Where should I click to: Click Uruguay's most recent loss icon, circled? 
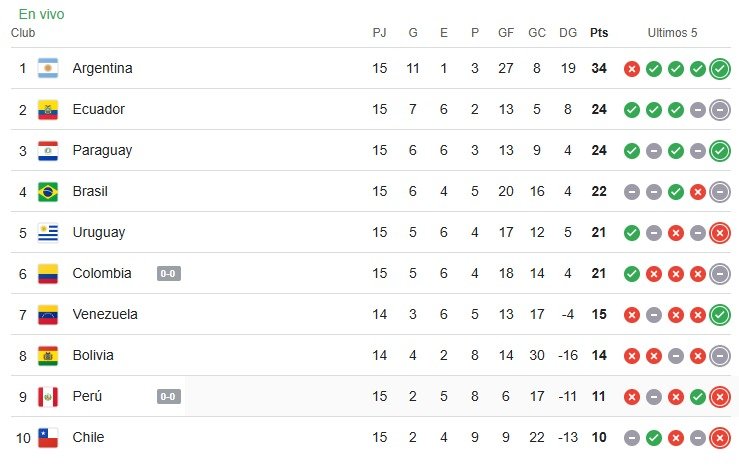tap(720, 233)
